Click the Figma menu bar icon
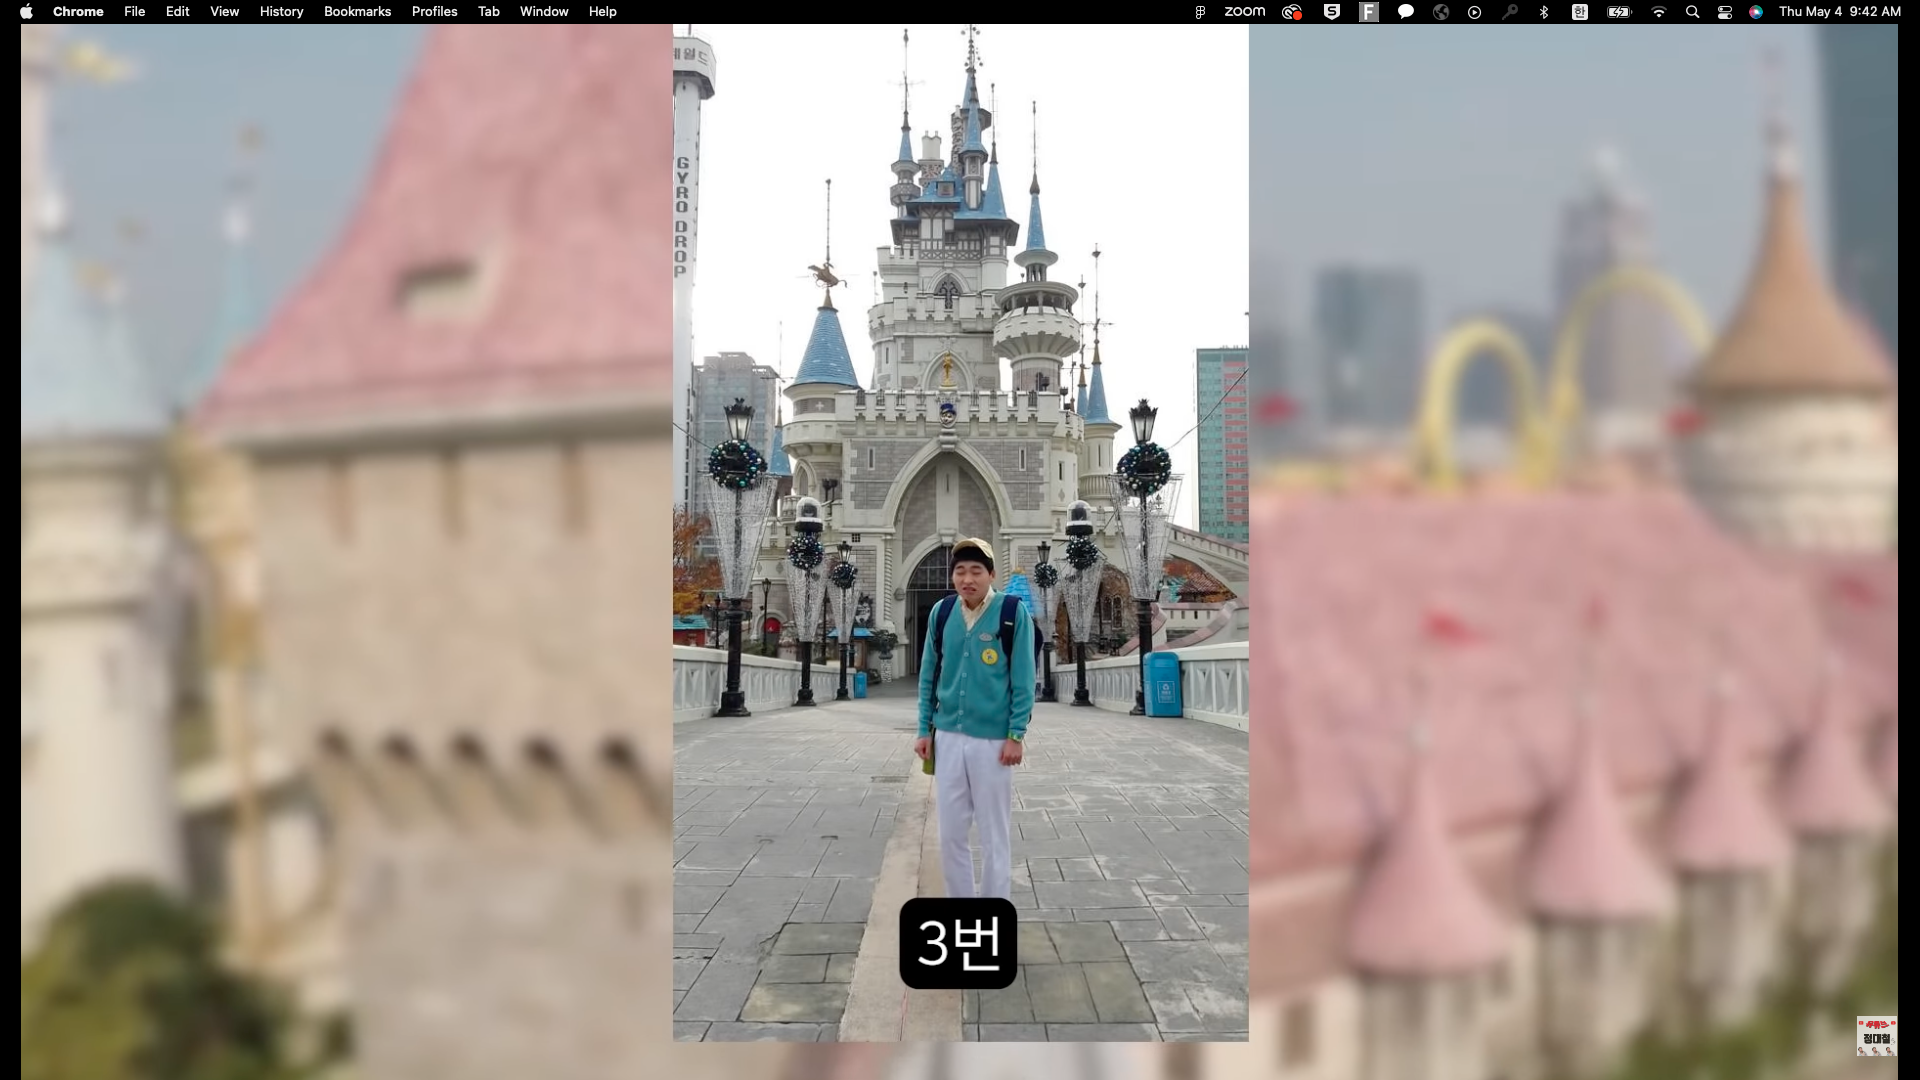The image size is (1920, 1080). point(1199,12)
